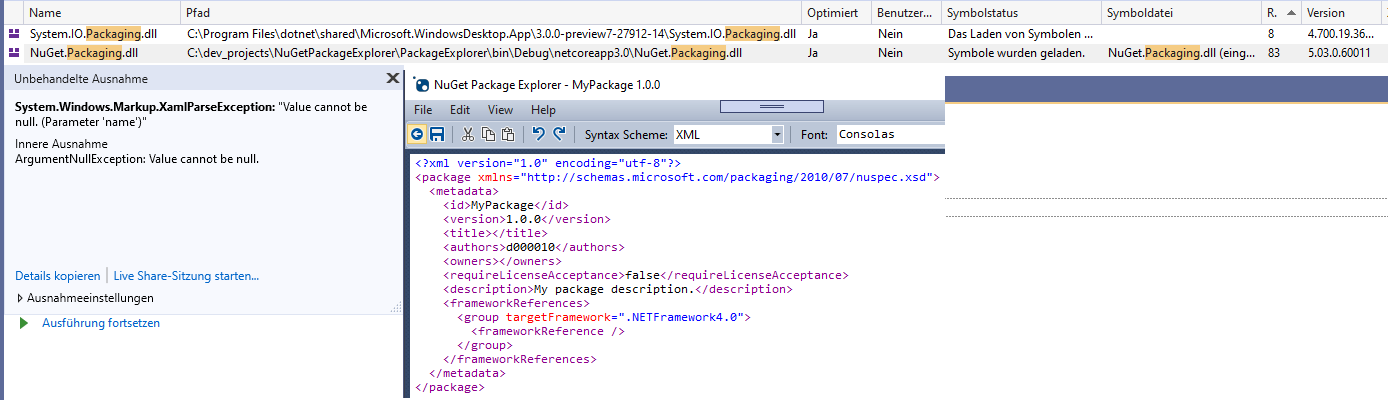Viewport: 1388px width, 400px height.
Task: Click the Benutzer... column header
Action: coord(905,13)
